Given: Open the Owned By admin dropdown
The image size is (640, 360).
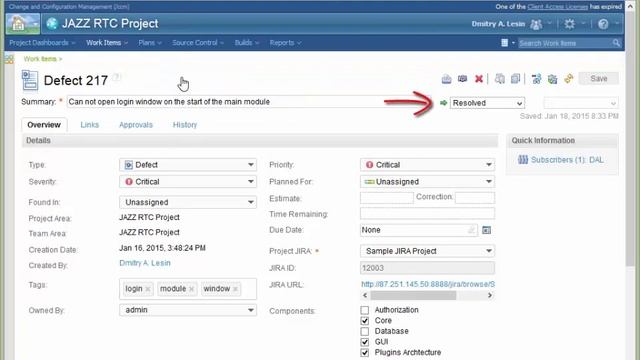Looking at the screenshot, I should tap(188, 310).
